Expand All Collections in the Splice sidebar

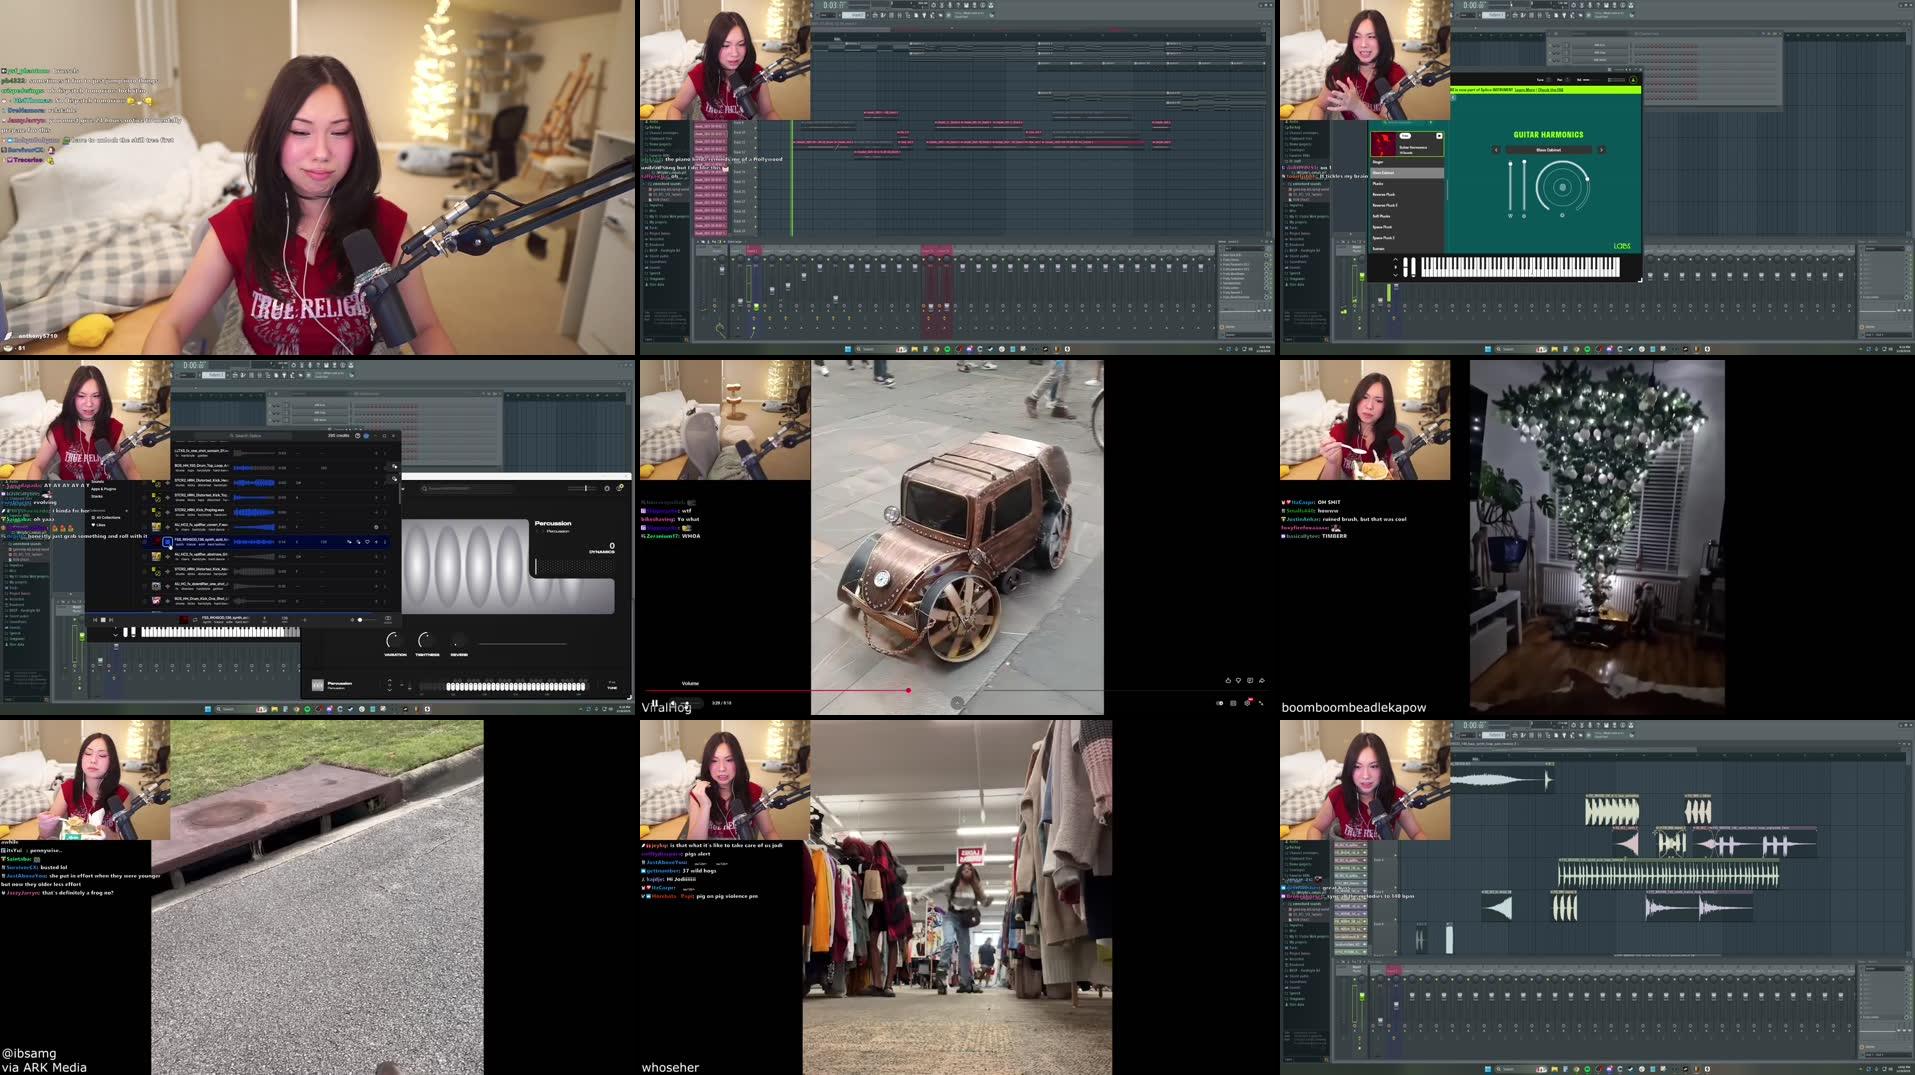coord(108,518)
